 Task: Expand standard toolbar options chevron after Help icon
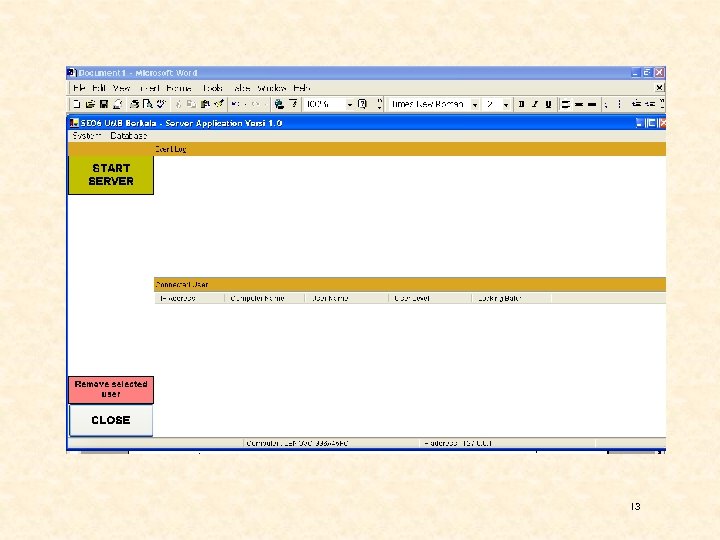coord(379,104)
